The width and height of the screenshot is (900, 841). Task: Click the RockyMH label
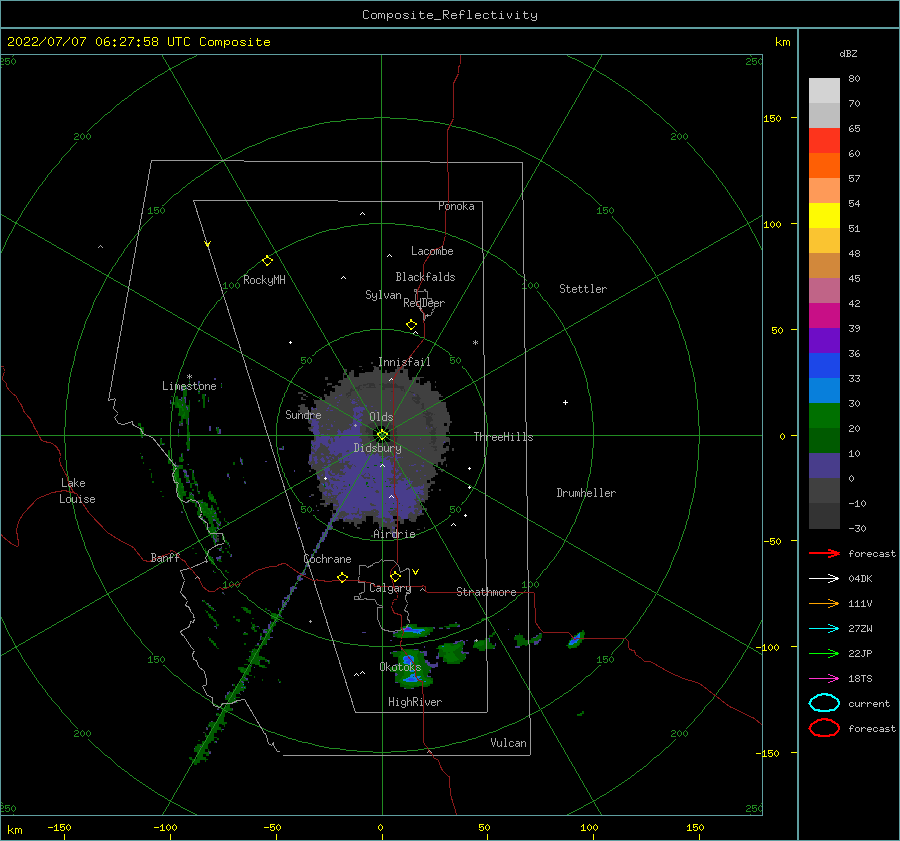264,280
